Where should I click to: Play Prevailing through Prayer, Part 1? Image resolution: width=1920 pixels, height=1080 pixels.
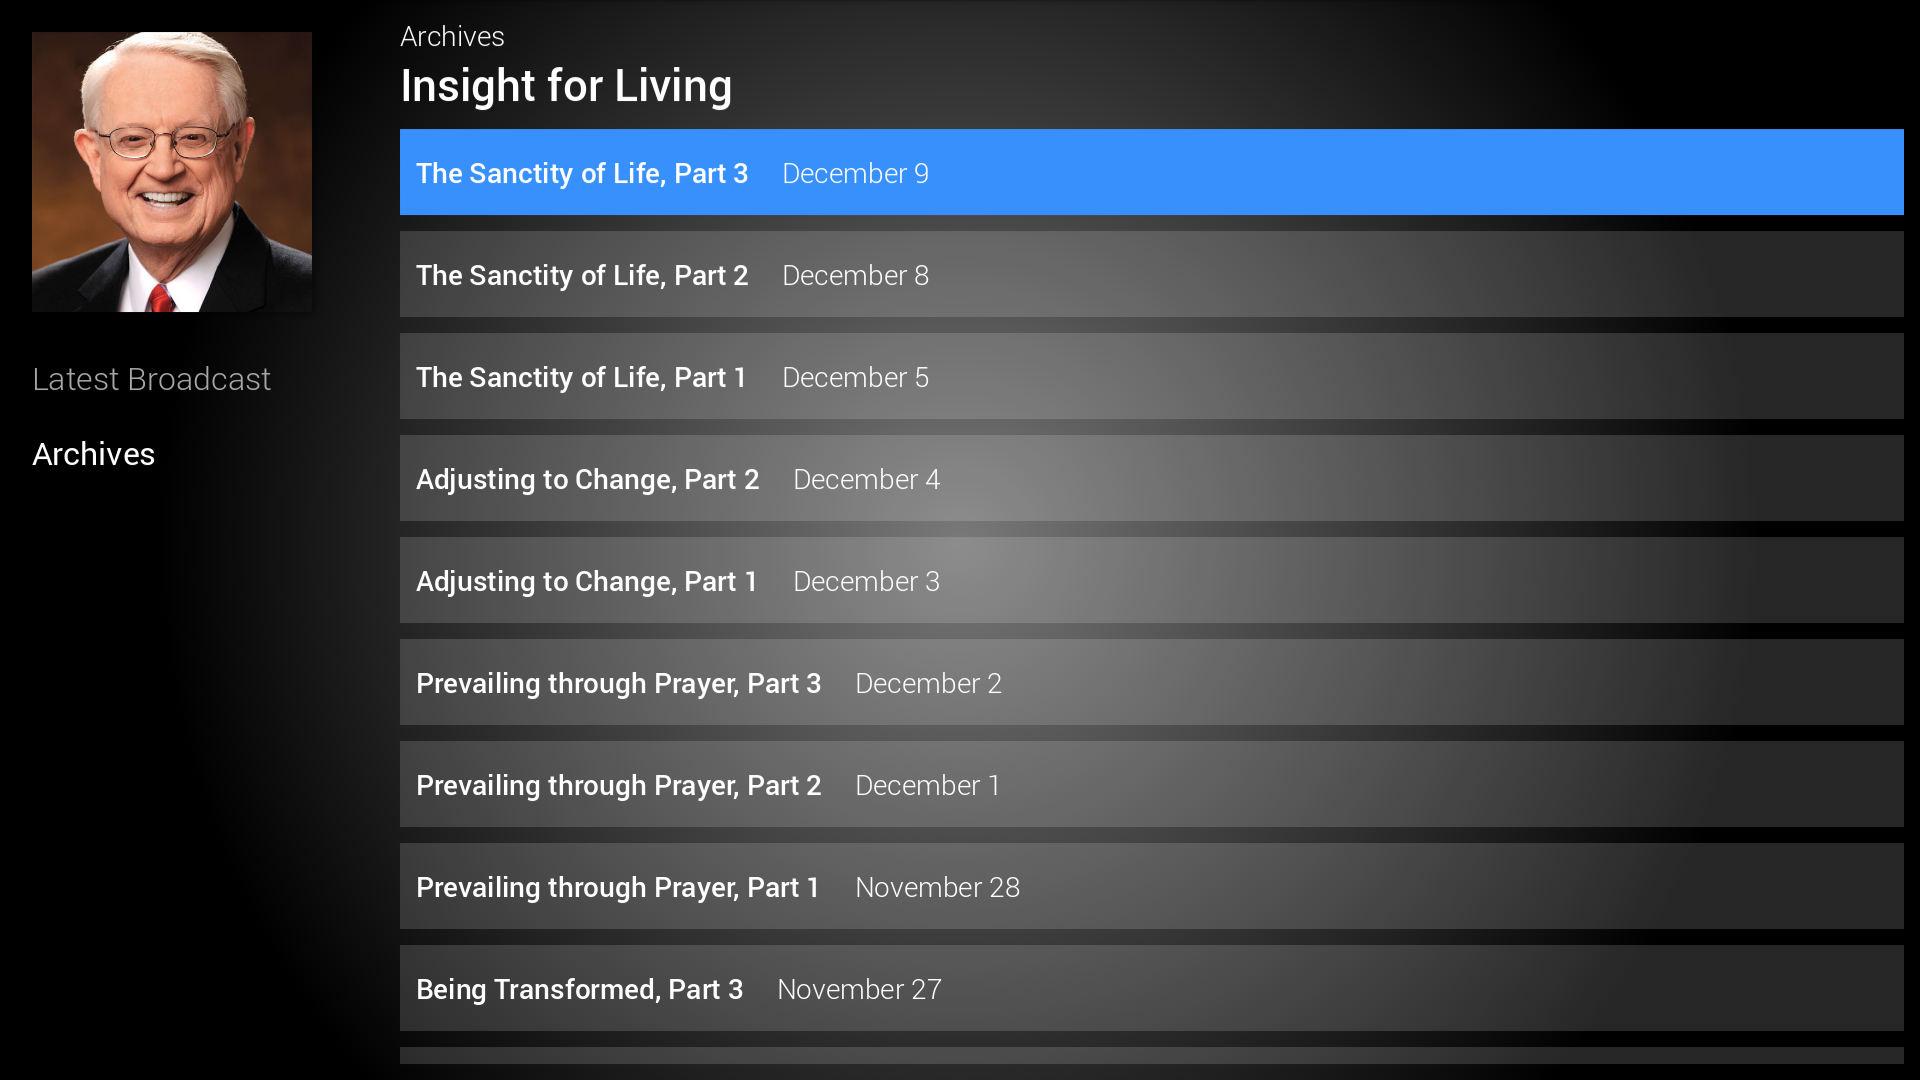coord(617,887)
